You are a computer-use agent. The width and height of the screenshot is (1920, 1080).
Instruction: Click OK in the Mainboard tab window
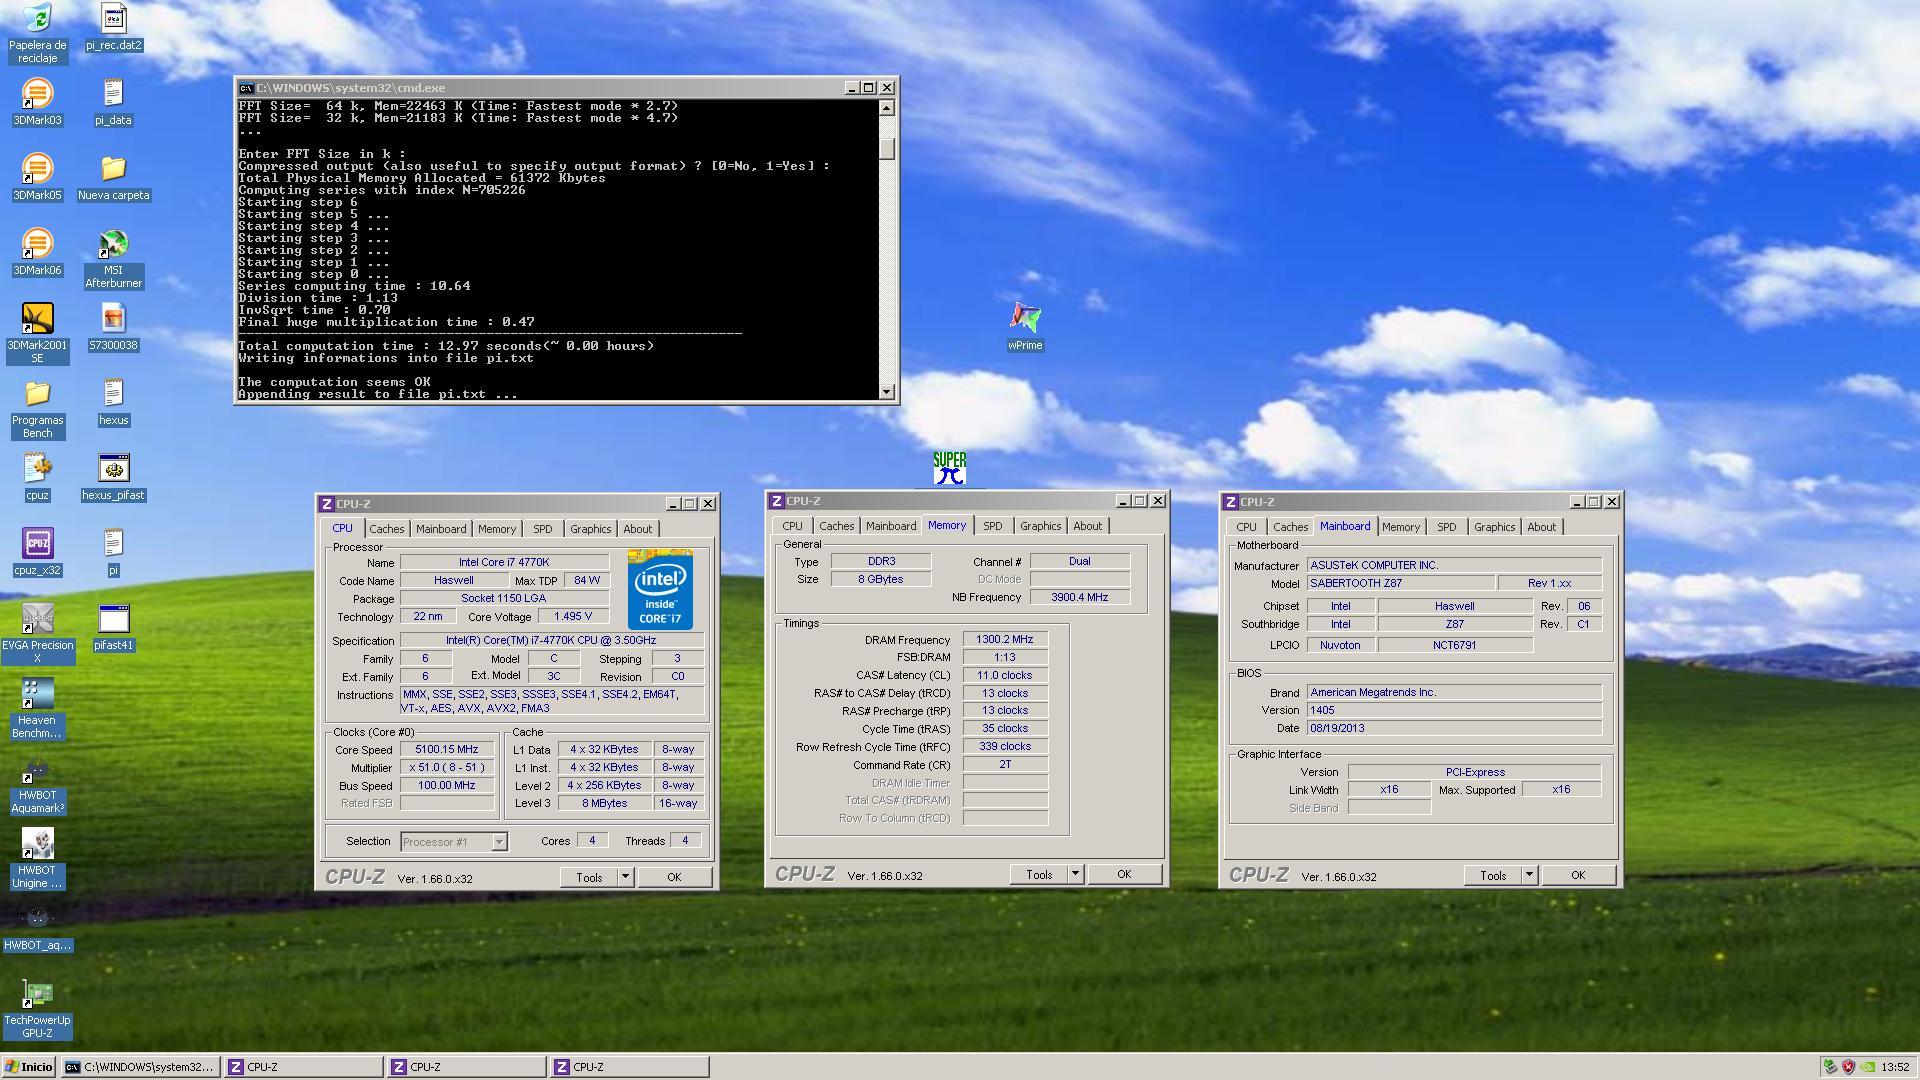coord(1578,875)
